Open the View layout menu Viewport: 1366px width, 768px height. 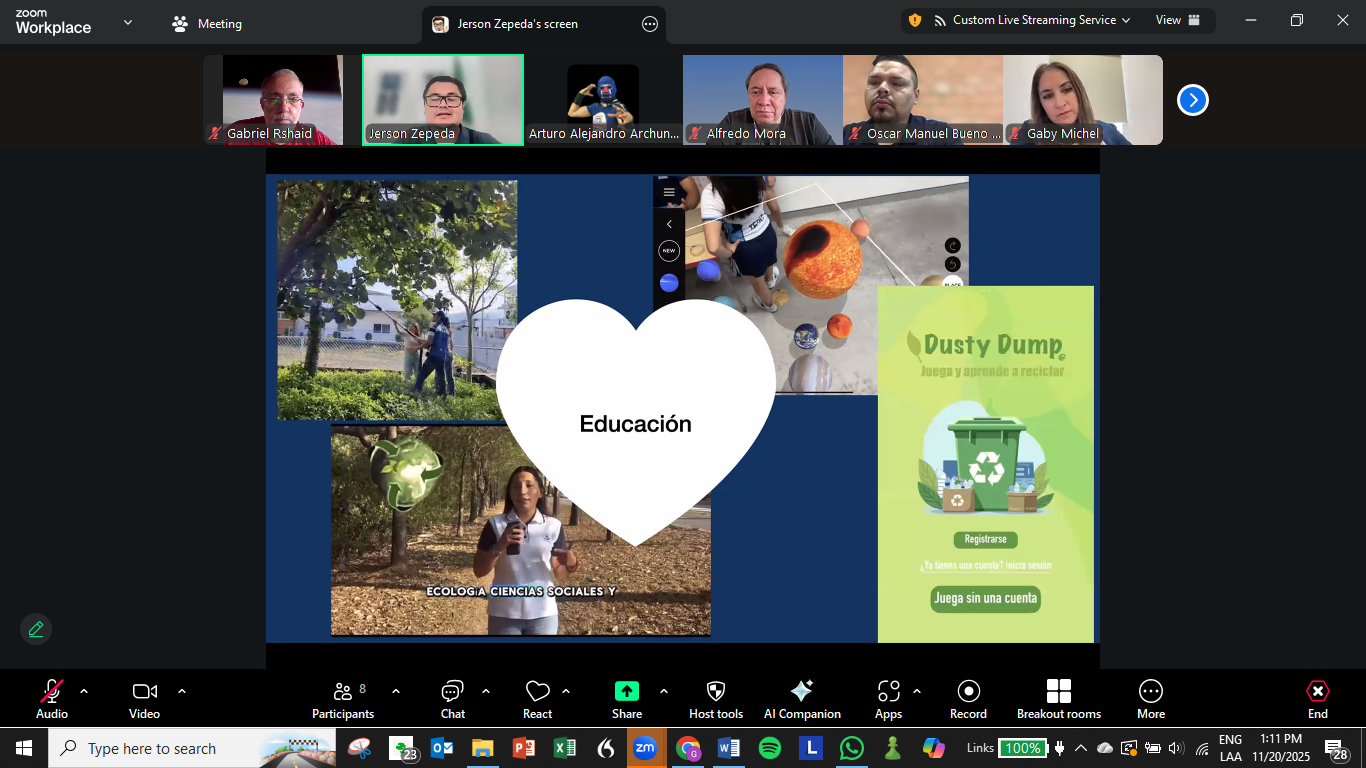[1177, 20]
